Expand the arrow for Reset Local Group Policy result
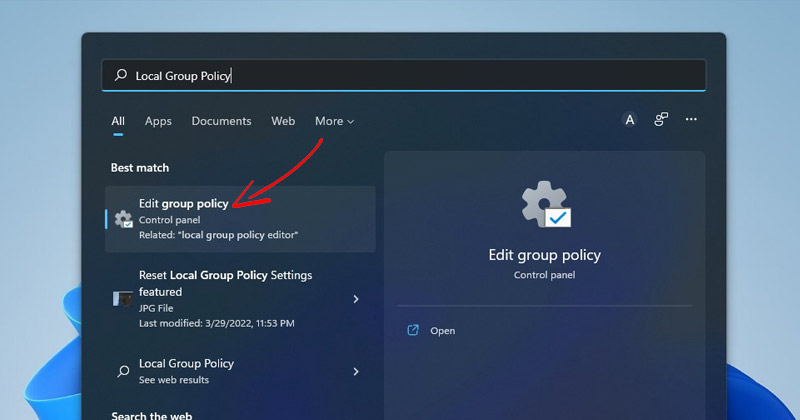Screen dimensions: 800x420 point(356,299)
